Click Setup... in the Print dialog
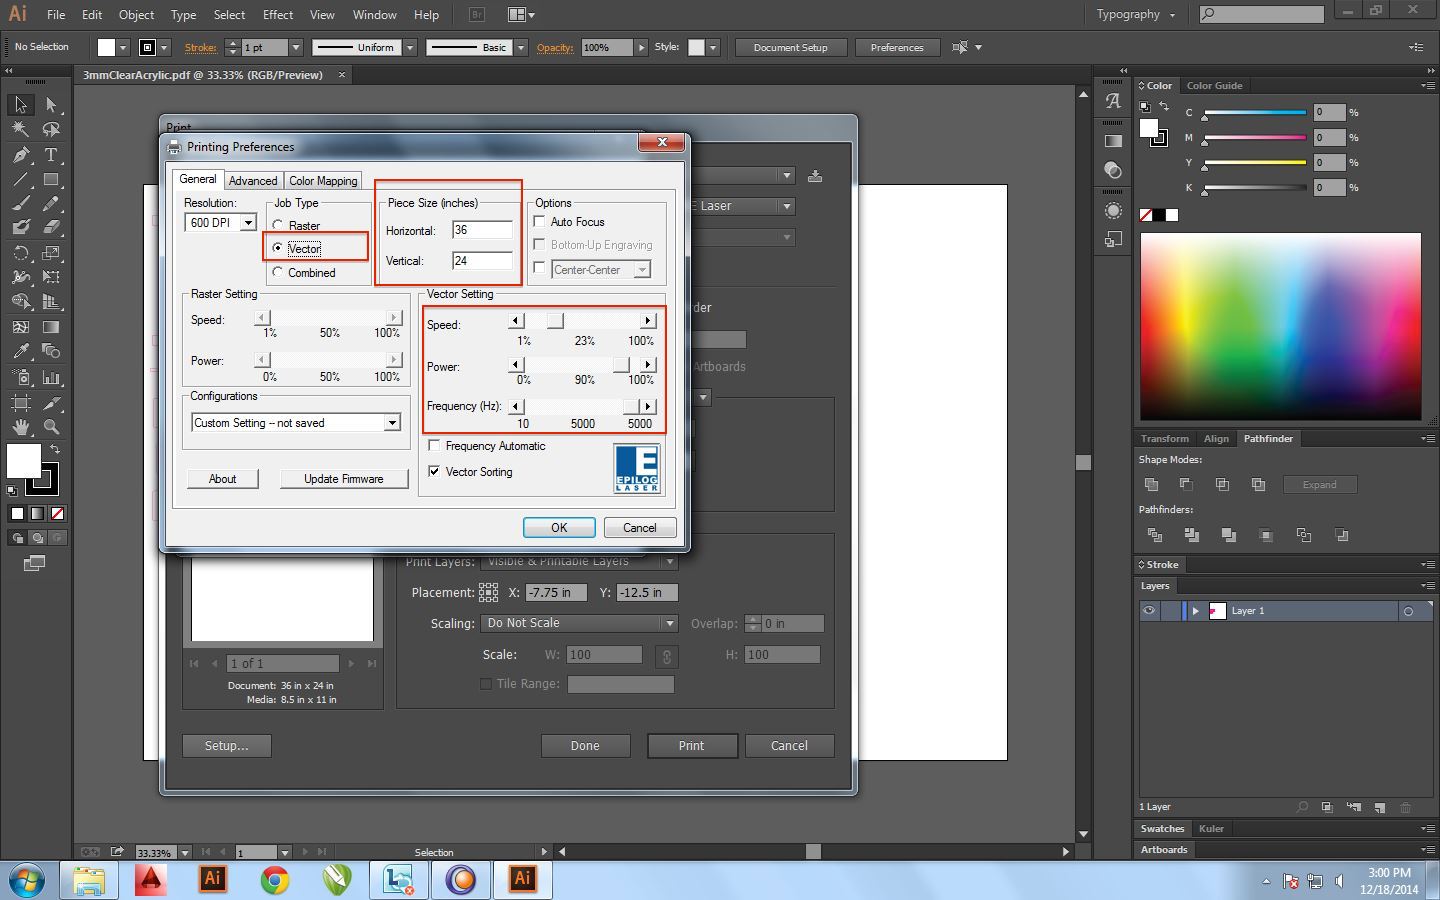This screenshot has height=900, width=1440. (226, 746)
